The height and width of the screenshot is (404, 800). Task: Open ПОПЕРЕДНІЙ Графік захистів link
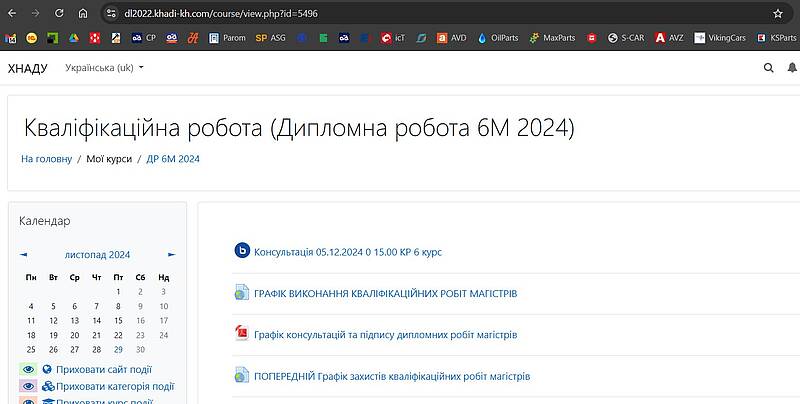[x=392, y=376]
